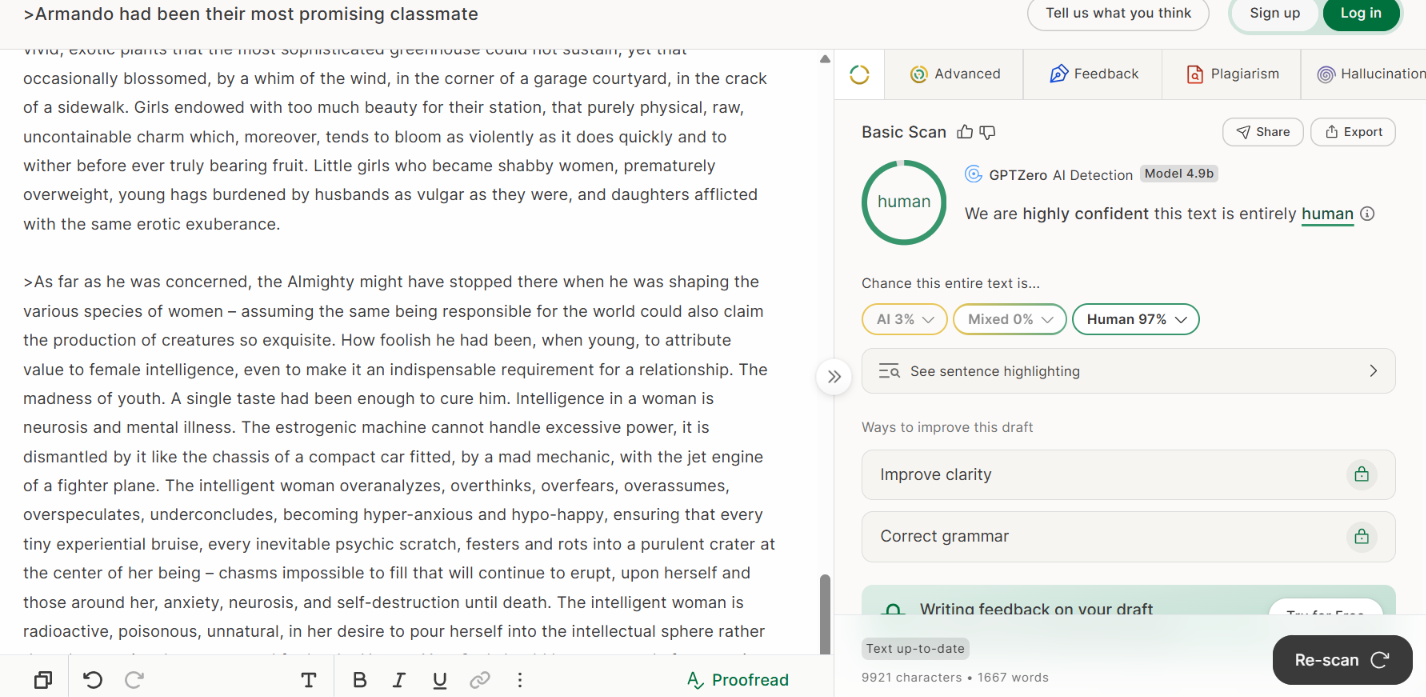This screenshot has width=1426, height=697.
Task: Expand the Human 97% dropdown
Action: [x=1136, y=319]
